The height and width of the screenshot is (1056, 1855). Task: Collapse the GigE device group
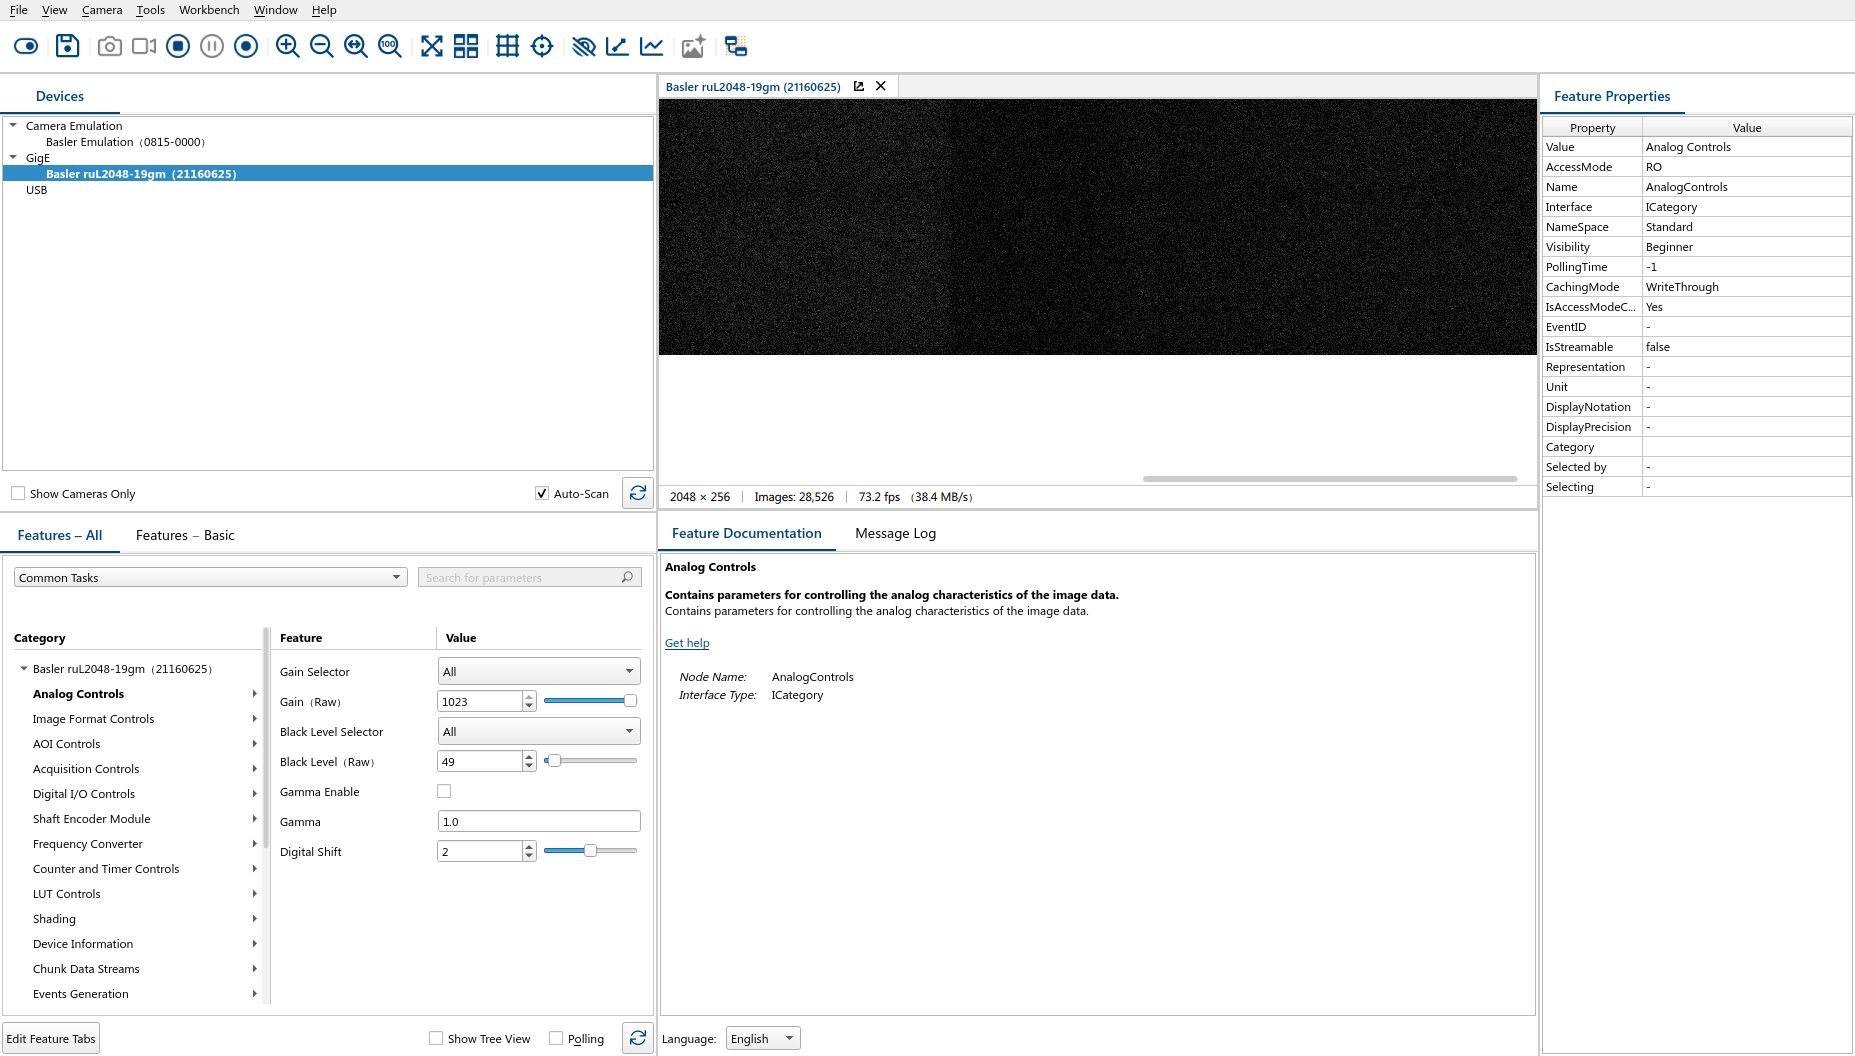coord(13,157)
